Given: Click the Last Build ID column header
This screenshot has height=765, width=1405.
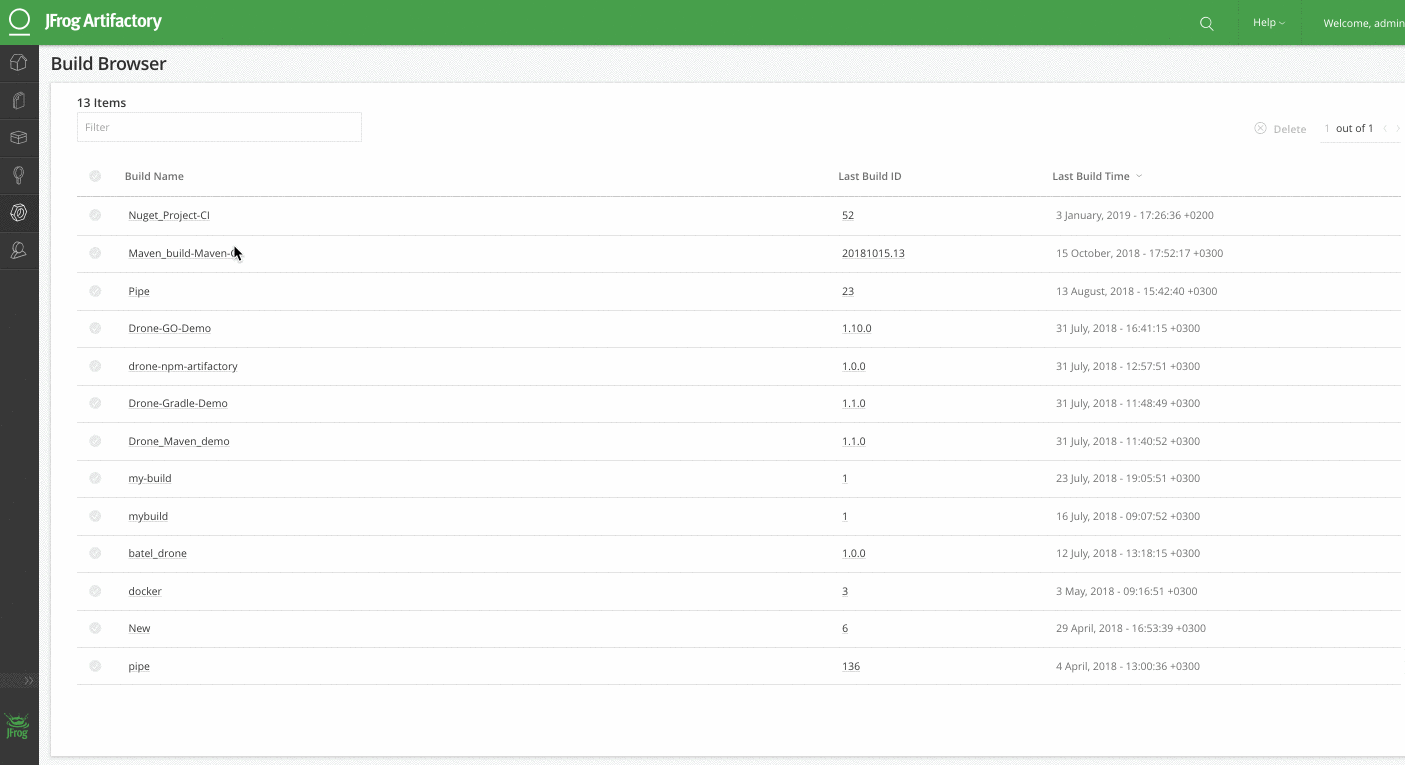Looking at the screenshot, I should pos(869,176).
